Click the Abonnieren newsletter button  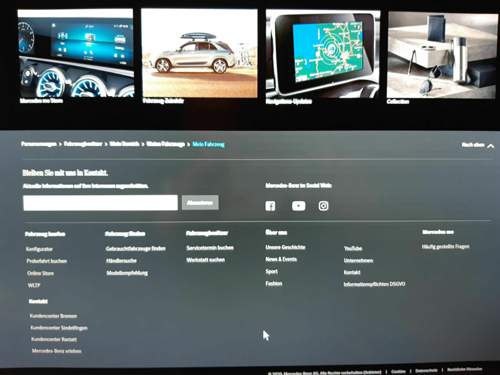pos(200,203)
